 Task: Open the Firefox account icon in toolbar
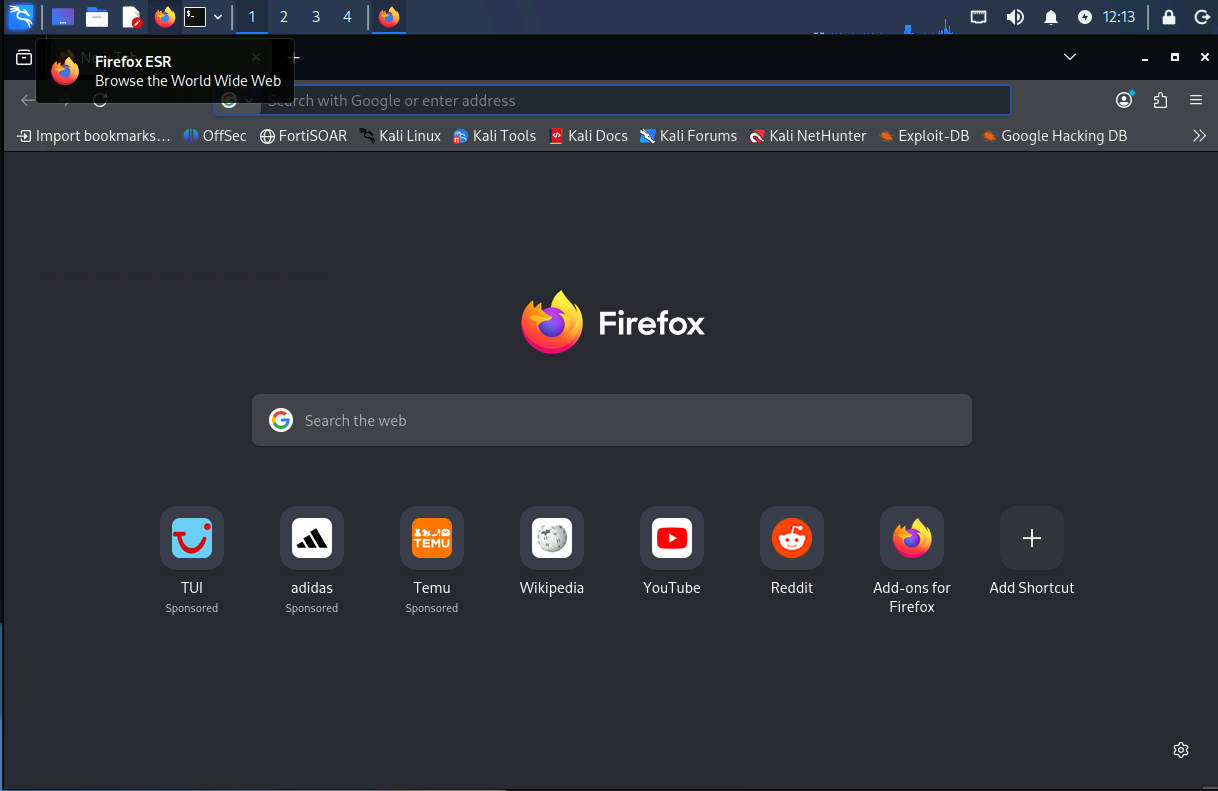point(1125,100)
